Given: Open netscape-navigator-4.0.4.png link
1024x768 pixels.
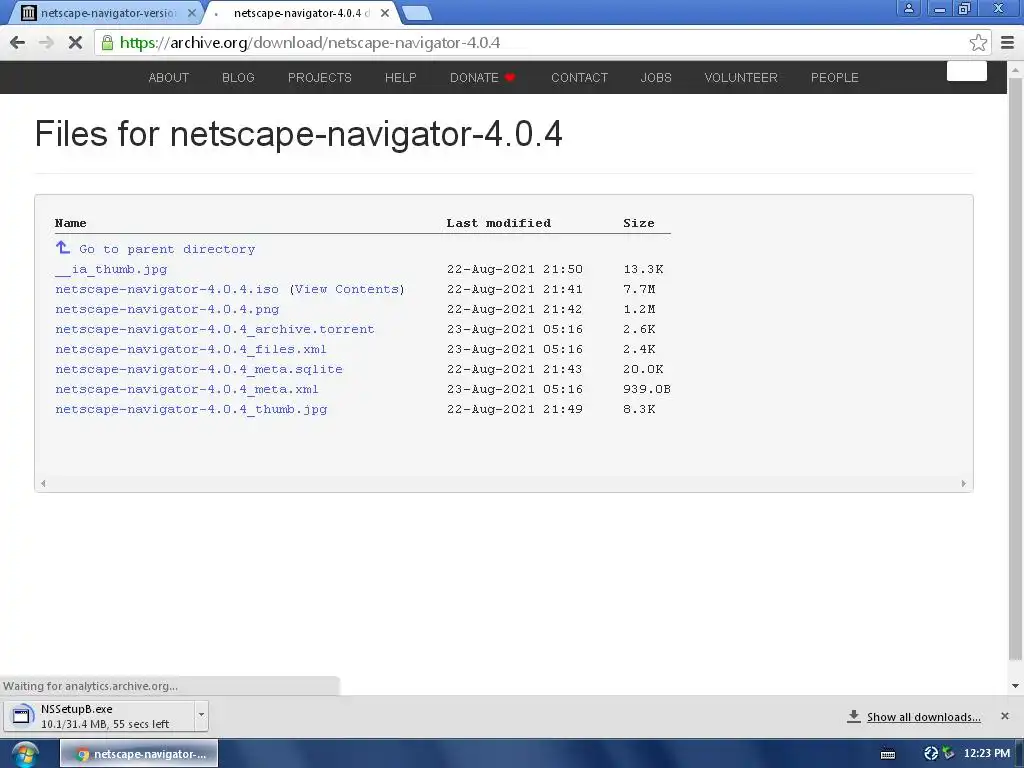Looking at the screenshot, I should pos(167,310).
